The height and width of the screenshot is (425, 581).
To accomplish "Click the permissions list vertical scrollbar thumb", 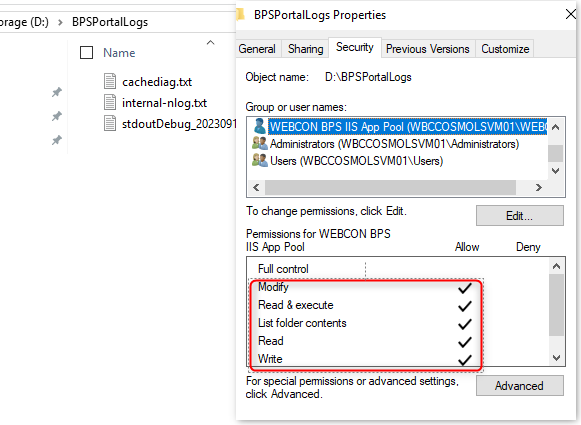I will pos(556,305).
